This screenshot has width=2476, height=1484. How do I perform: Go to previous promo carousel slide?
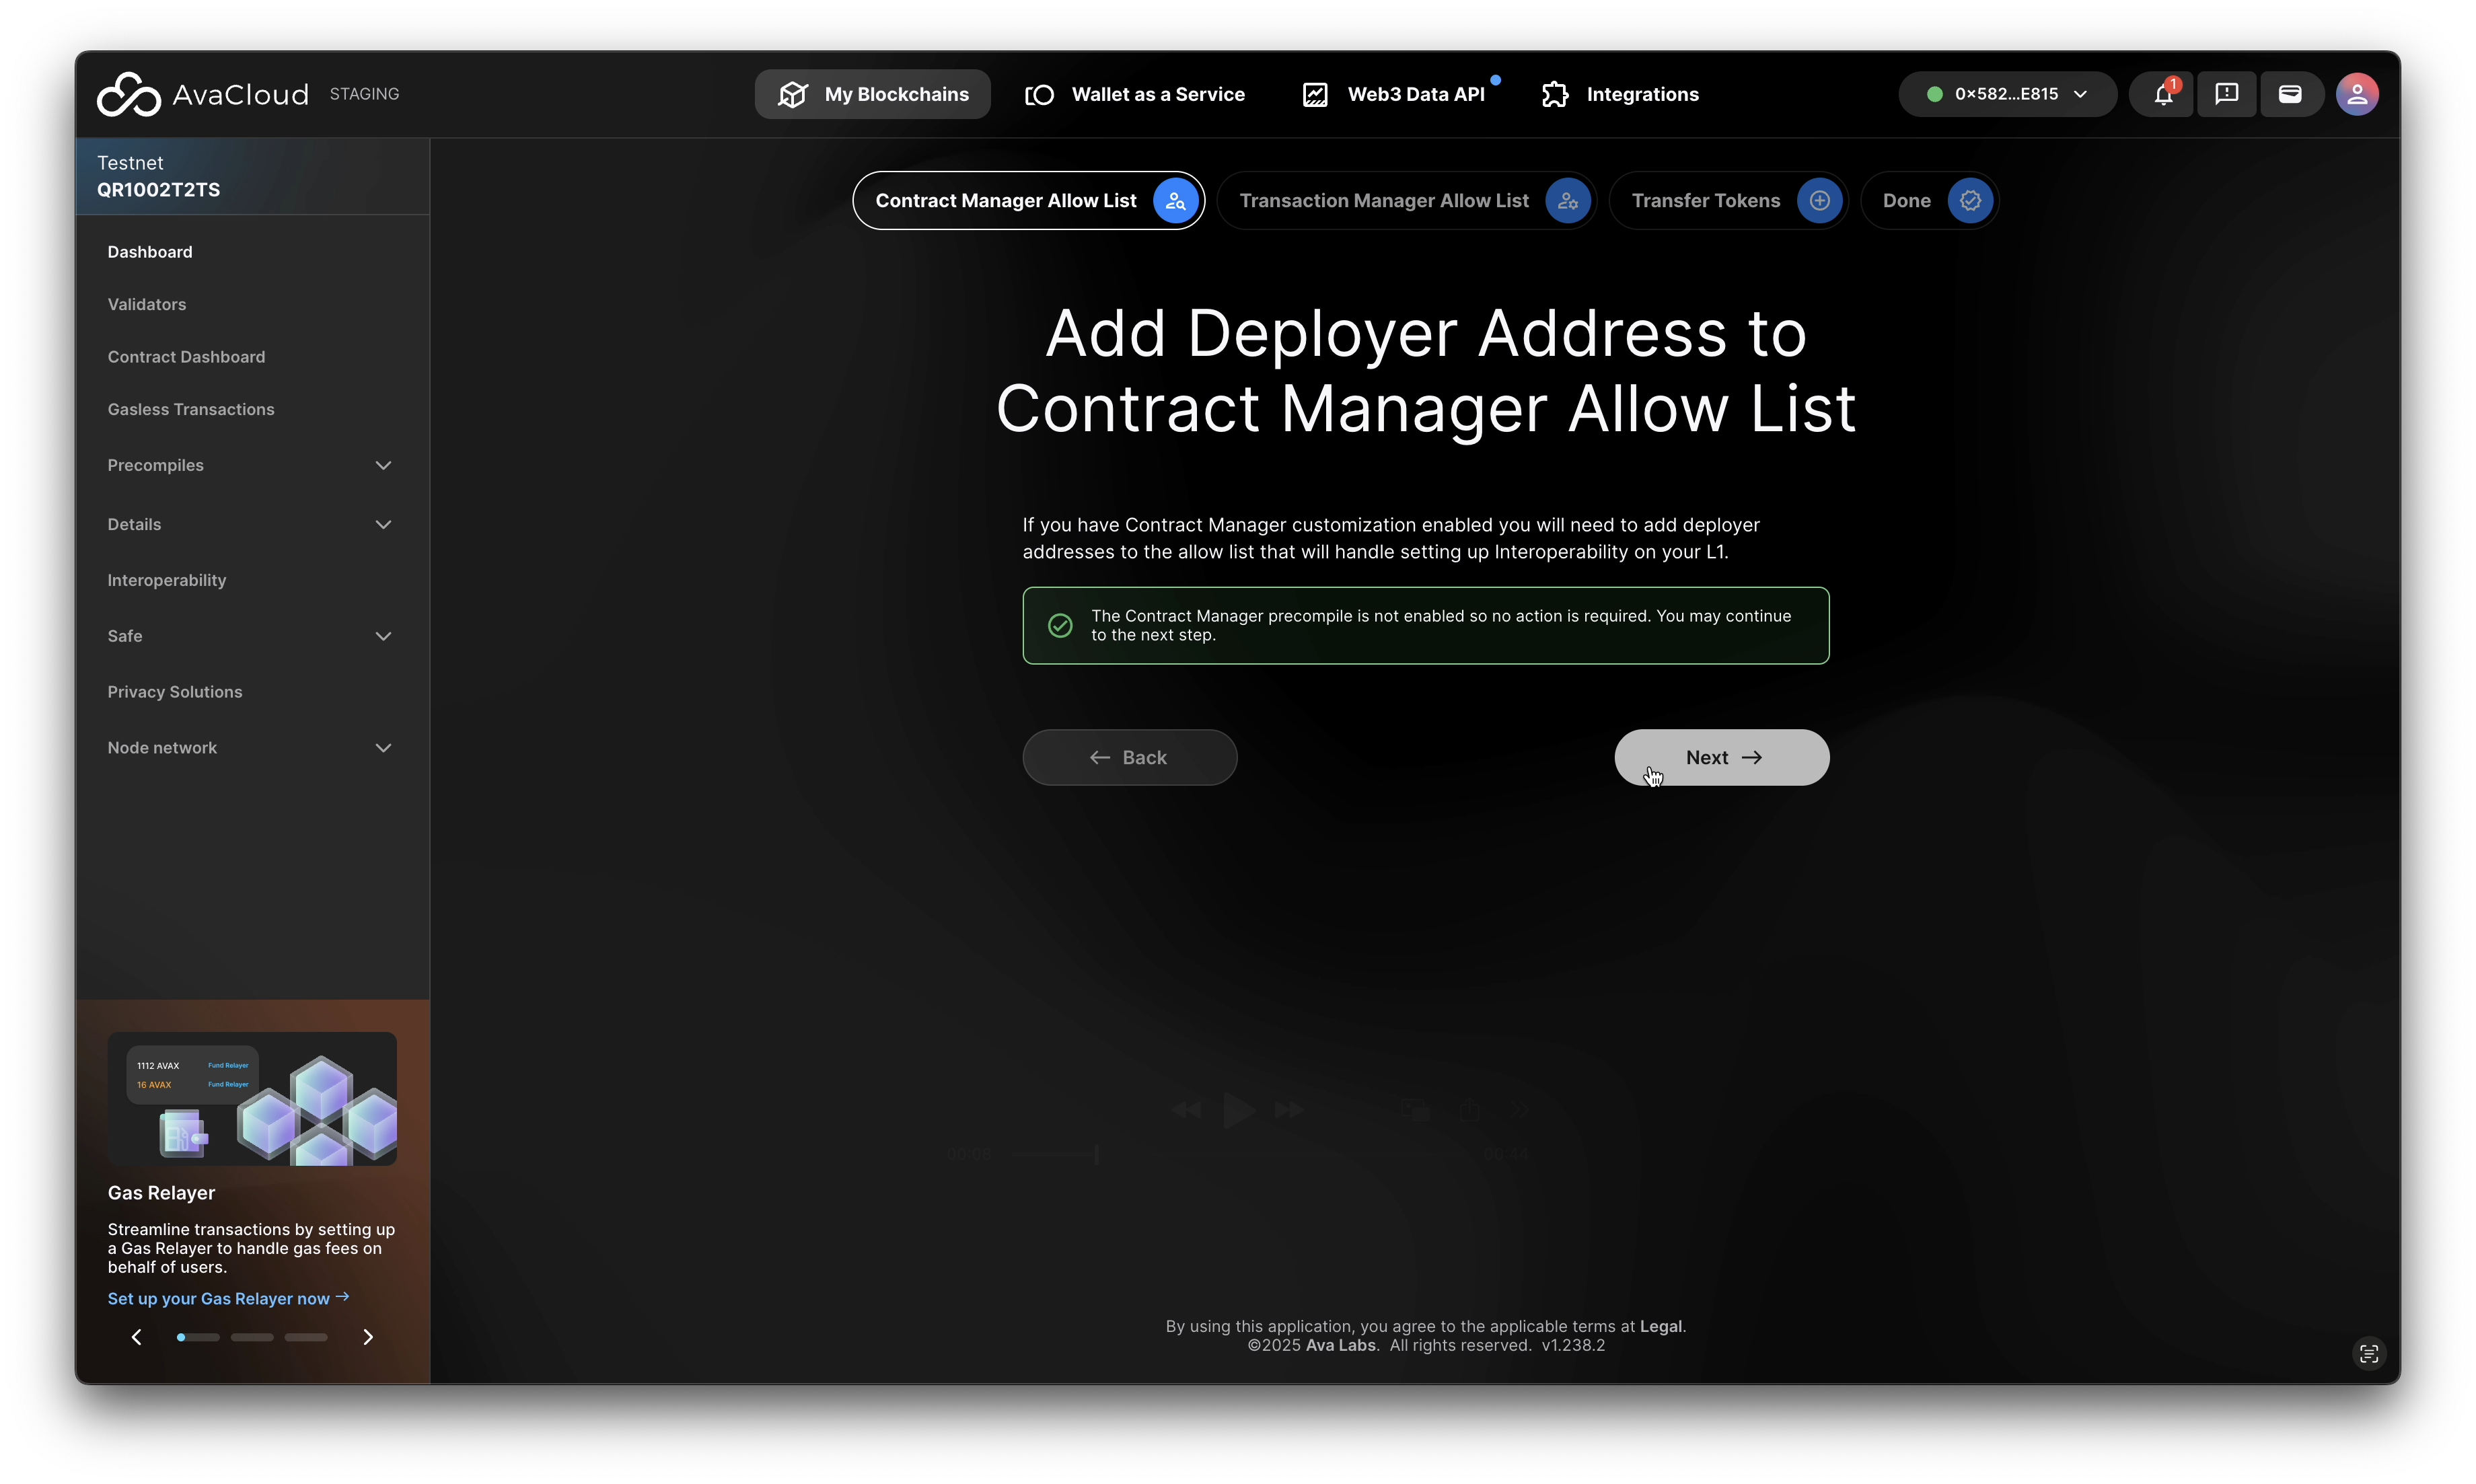coord(137,1337)
